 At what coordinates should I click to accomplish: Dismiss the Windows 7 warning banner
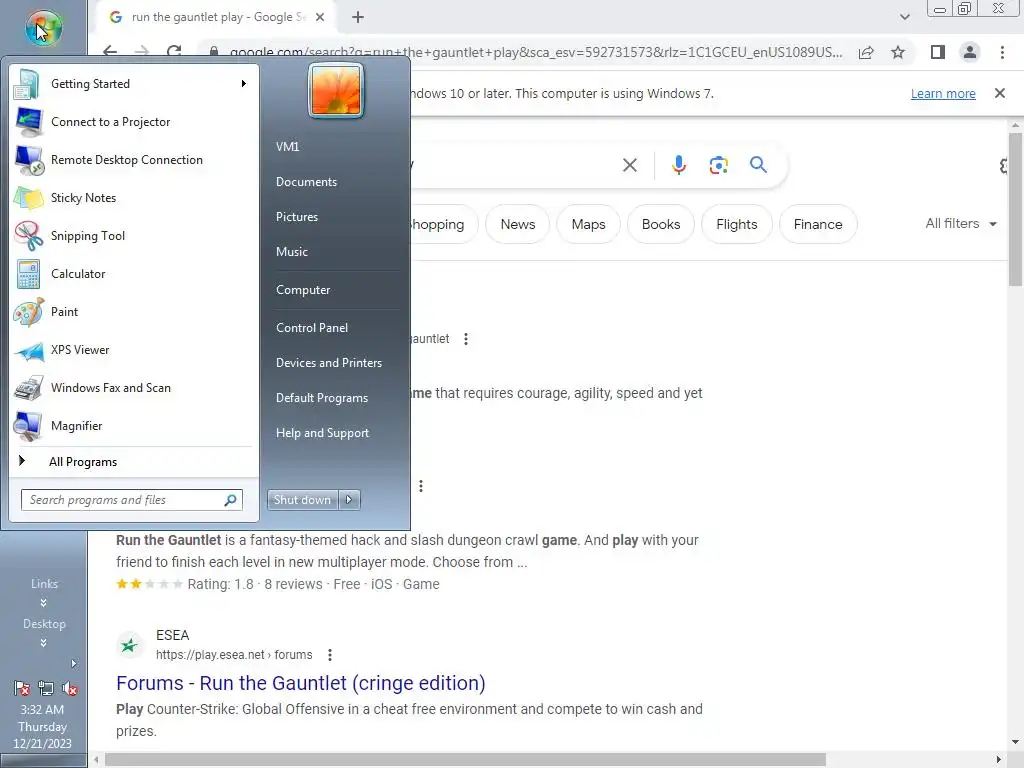[x=999, y=93]
